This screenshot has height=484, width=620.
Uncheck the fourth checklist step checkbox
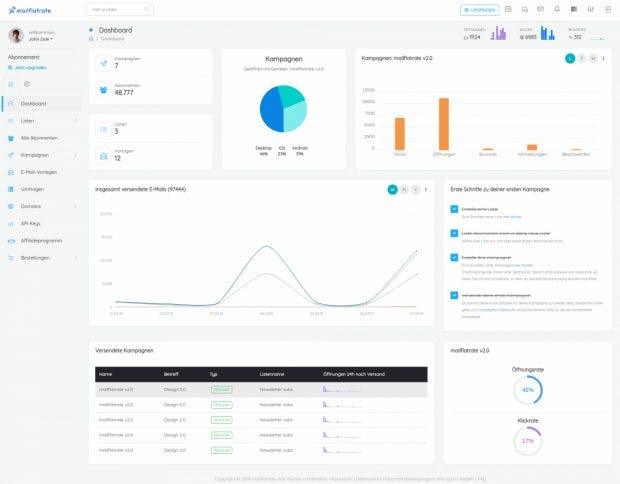click(x=454, y=295)
